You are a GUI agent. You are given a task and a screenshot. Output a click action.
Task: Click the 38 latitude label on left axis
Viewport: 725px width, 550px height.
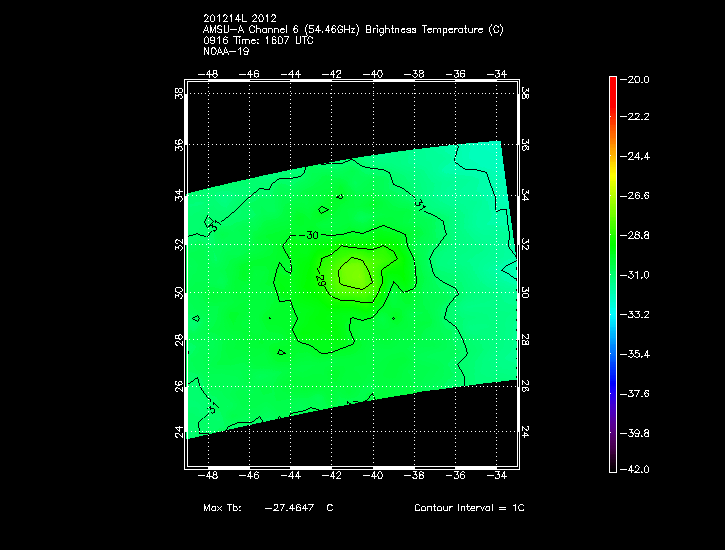pyautogui.click(x=179, y=93)
